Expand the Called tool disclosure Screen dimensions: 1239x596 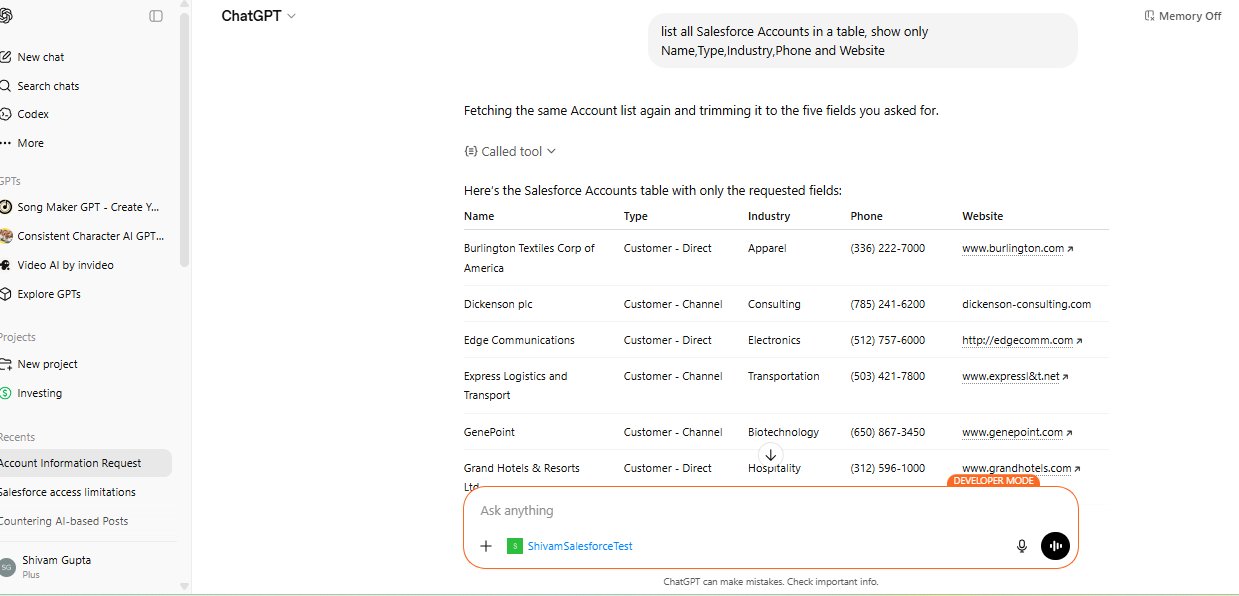(509, 151)
